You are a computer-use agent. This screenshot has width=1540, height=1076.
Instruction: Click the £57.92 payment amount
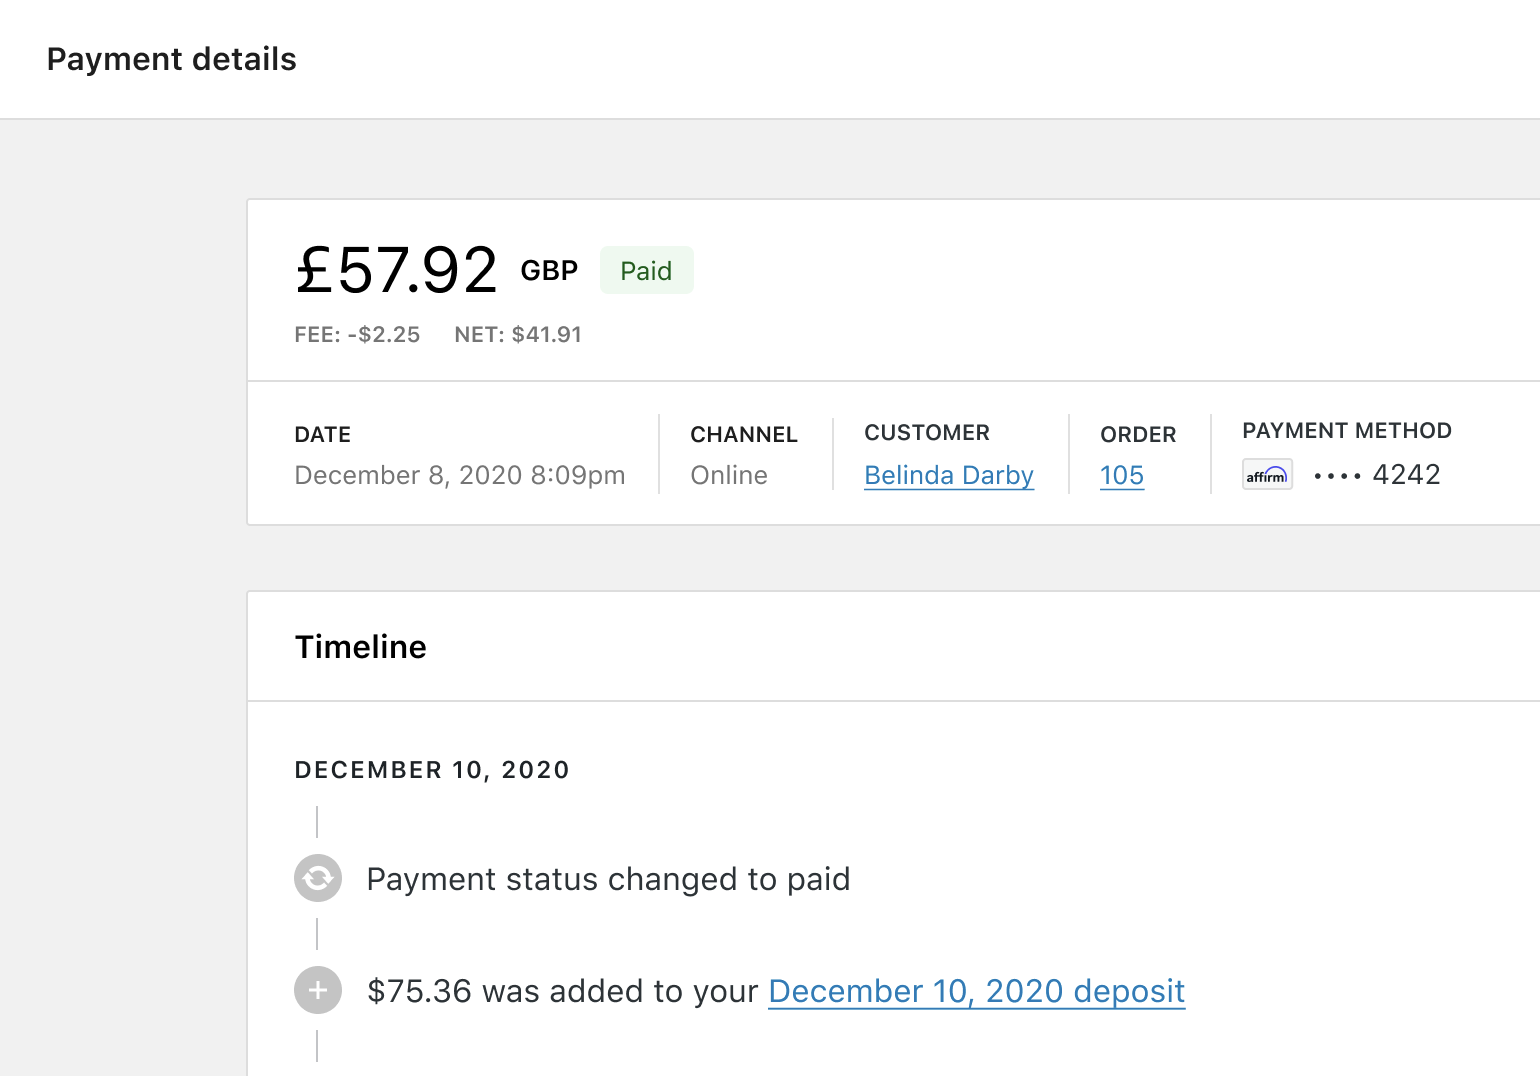396,268
